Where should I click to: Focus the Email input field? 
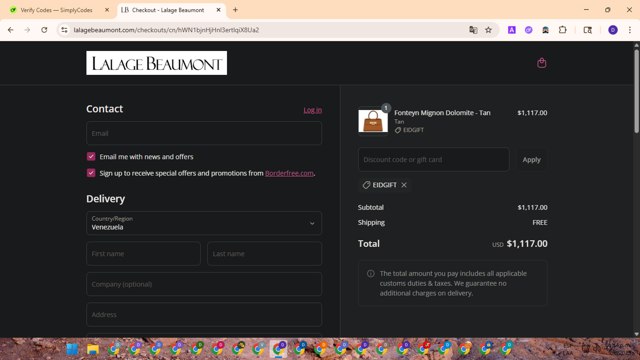204,133
